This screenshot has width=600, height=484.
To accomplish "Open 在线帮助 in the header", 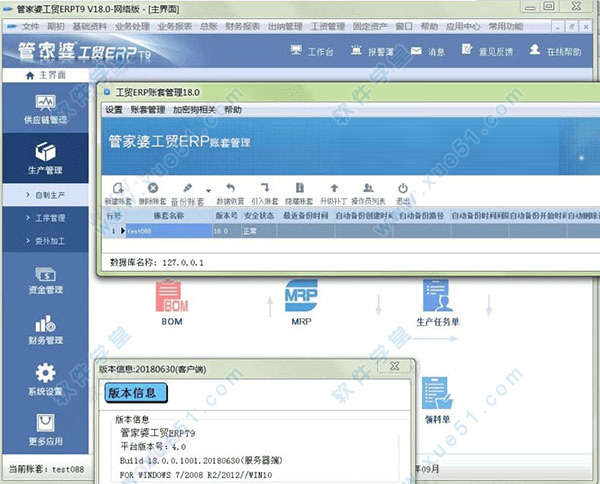I will coord(556,51).
